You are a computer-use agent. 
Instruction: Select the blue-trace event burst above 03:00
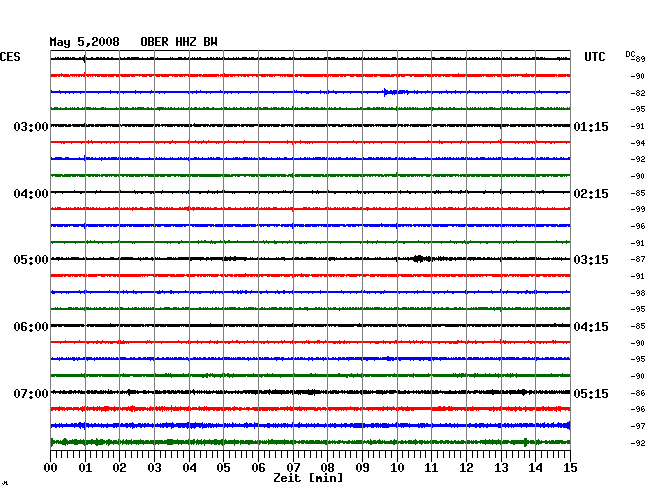[x=396, y=92]
